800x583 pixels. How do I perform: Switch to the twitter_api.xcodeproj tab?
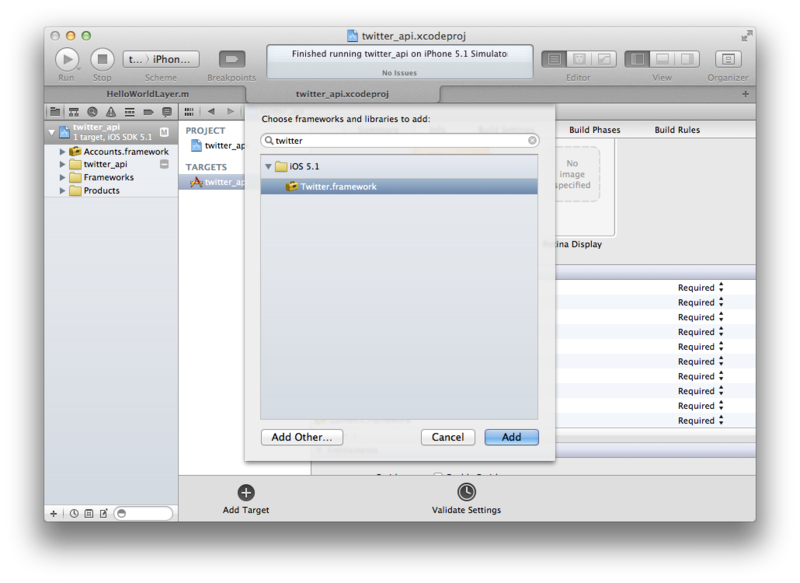coord(342,94)
